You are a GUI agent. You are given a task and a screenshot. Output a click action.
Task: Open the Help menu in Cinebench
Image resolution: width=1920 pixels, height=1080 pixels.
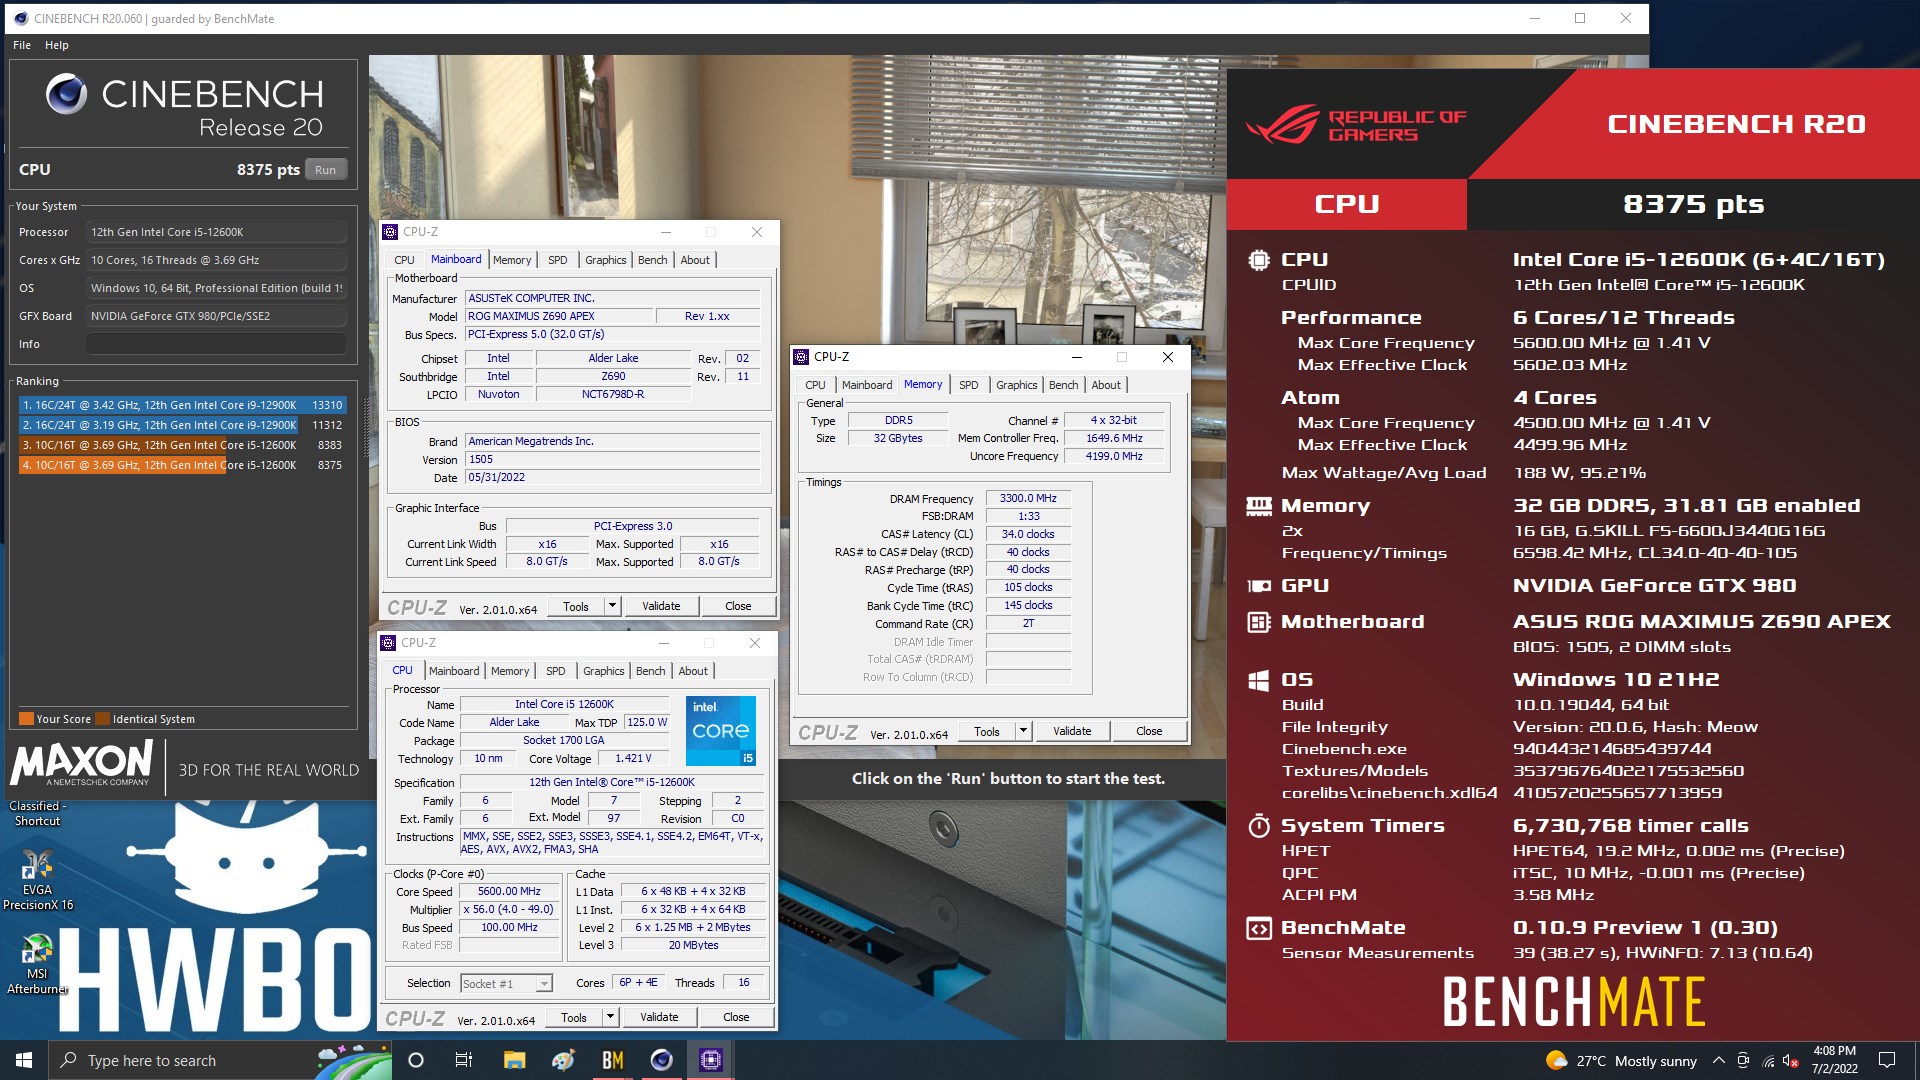[57, 45]
